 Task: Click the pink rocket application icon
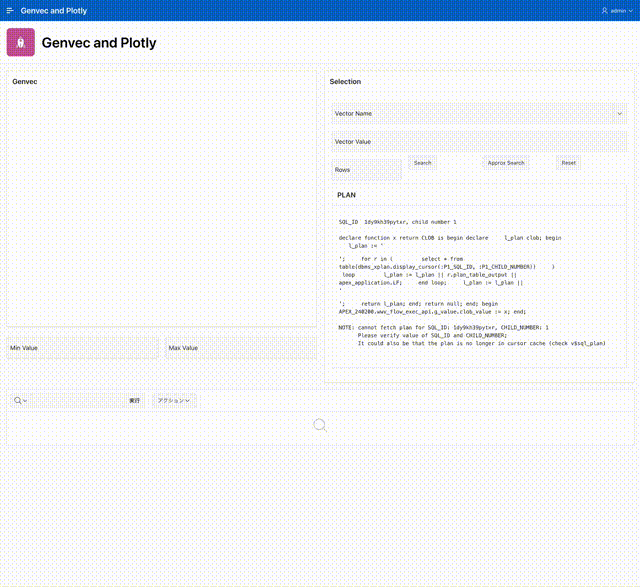[21, 42]
